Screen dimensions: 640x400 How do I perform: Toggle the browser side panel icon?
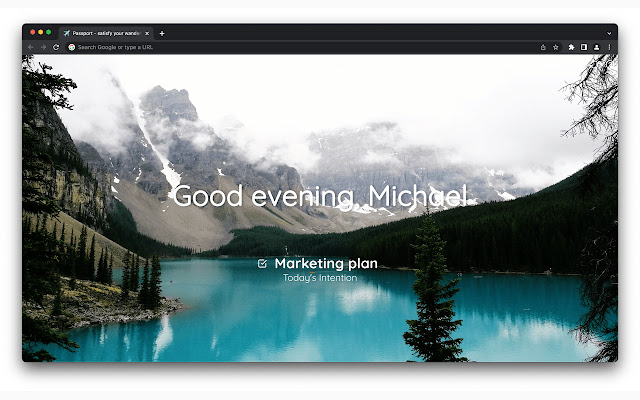584,47
